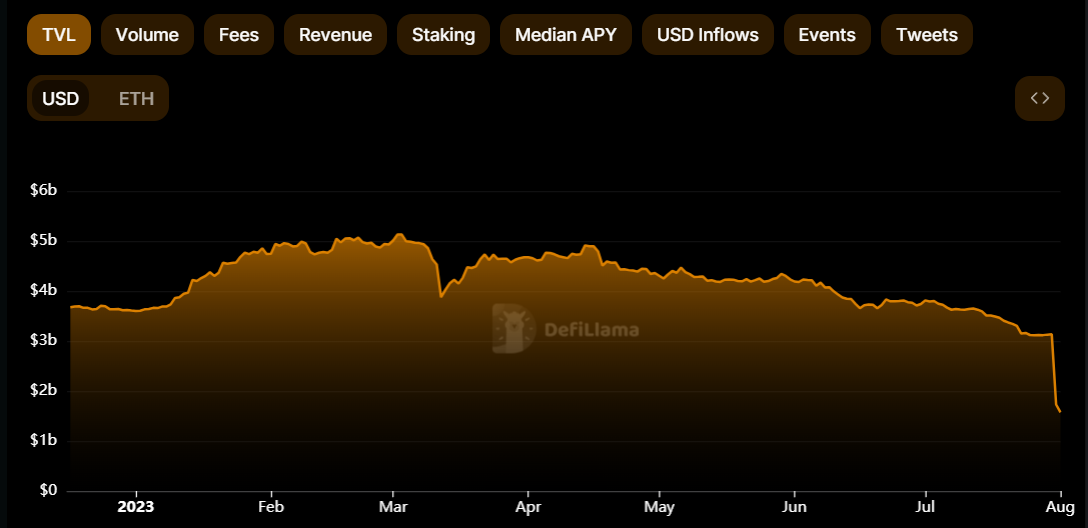Click the Jun label on x-axis
Viewport: 1088px width, 528px height.
(x=794, y=506)
